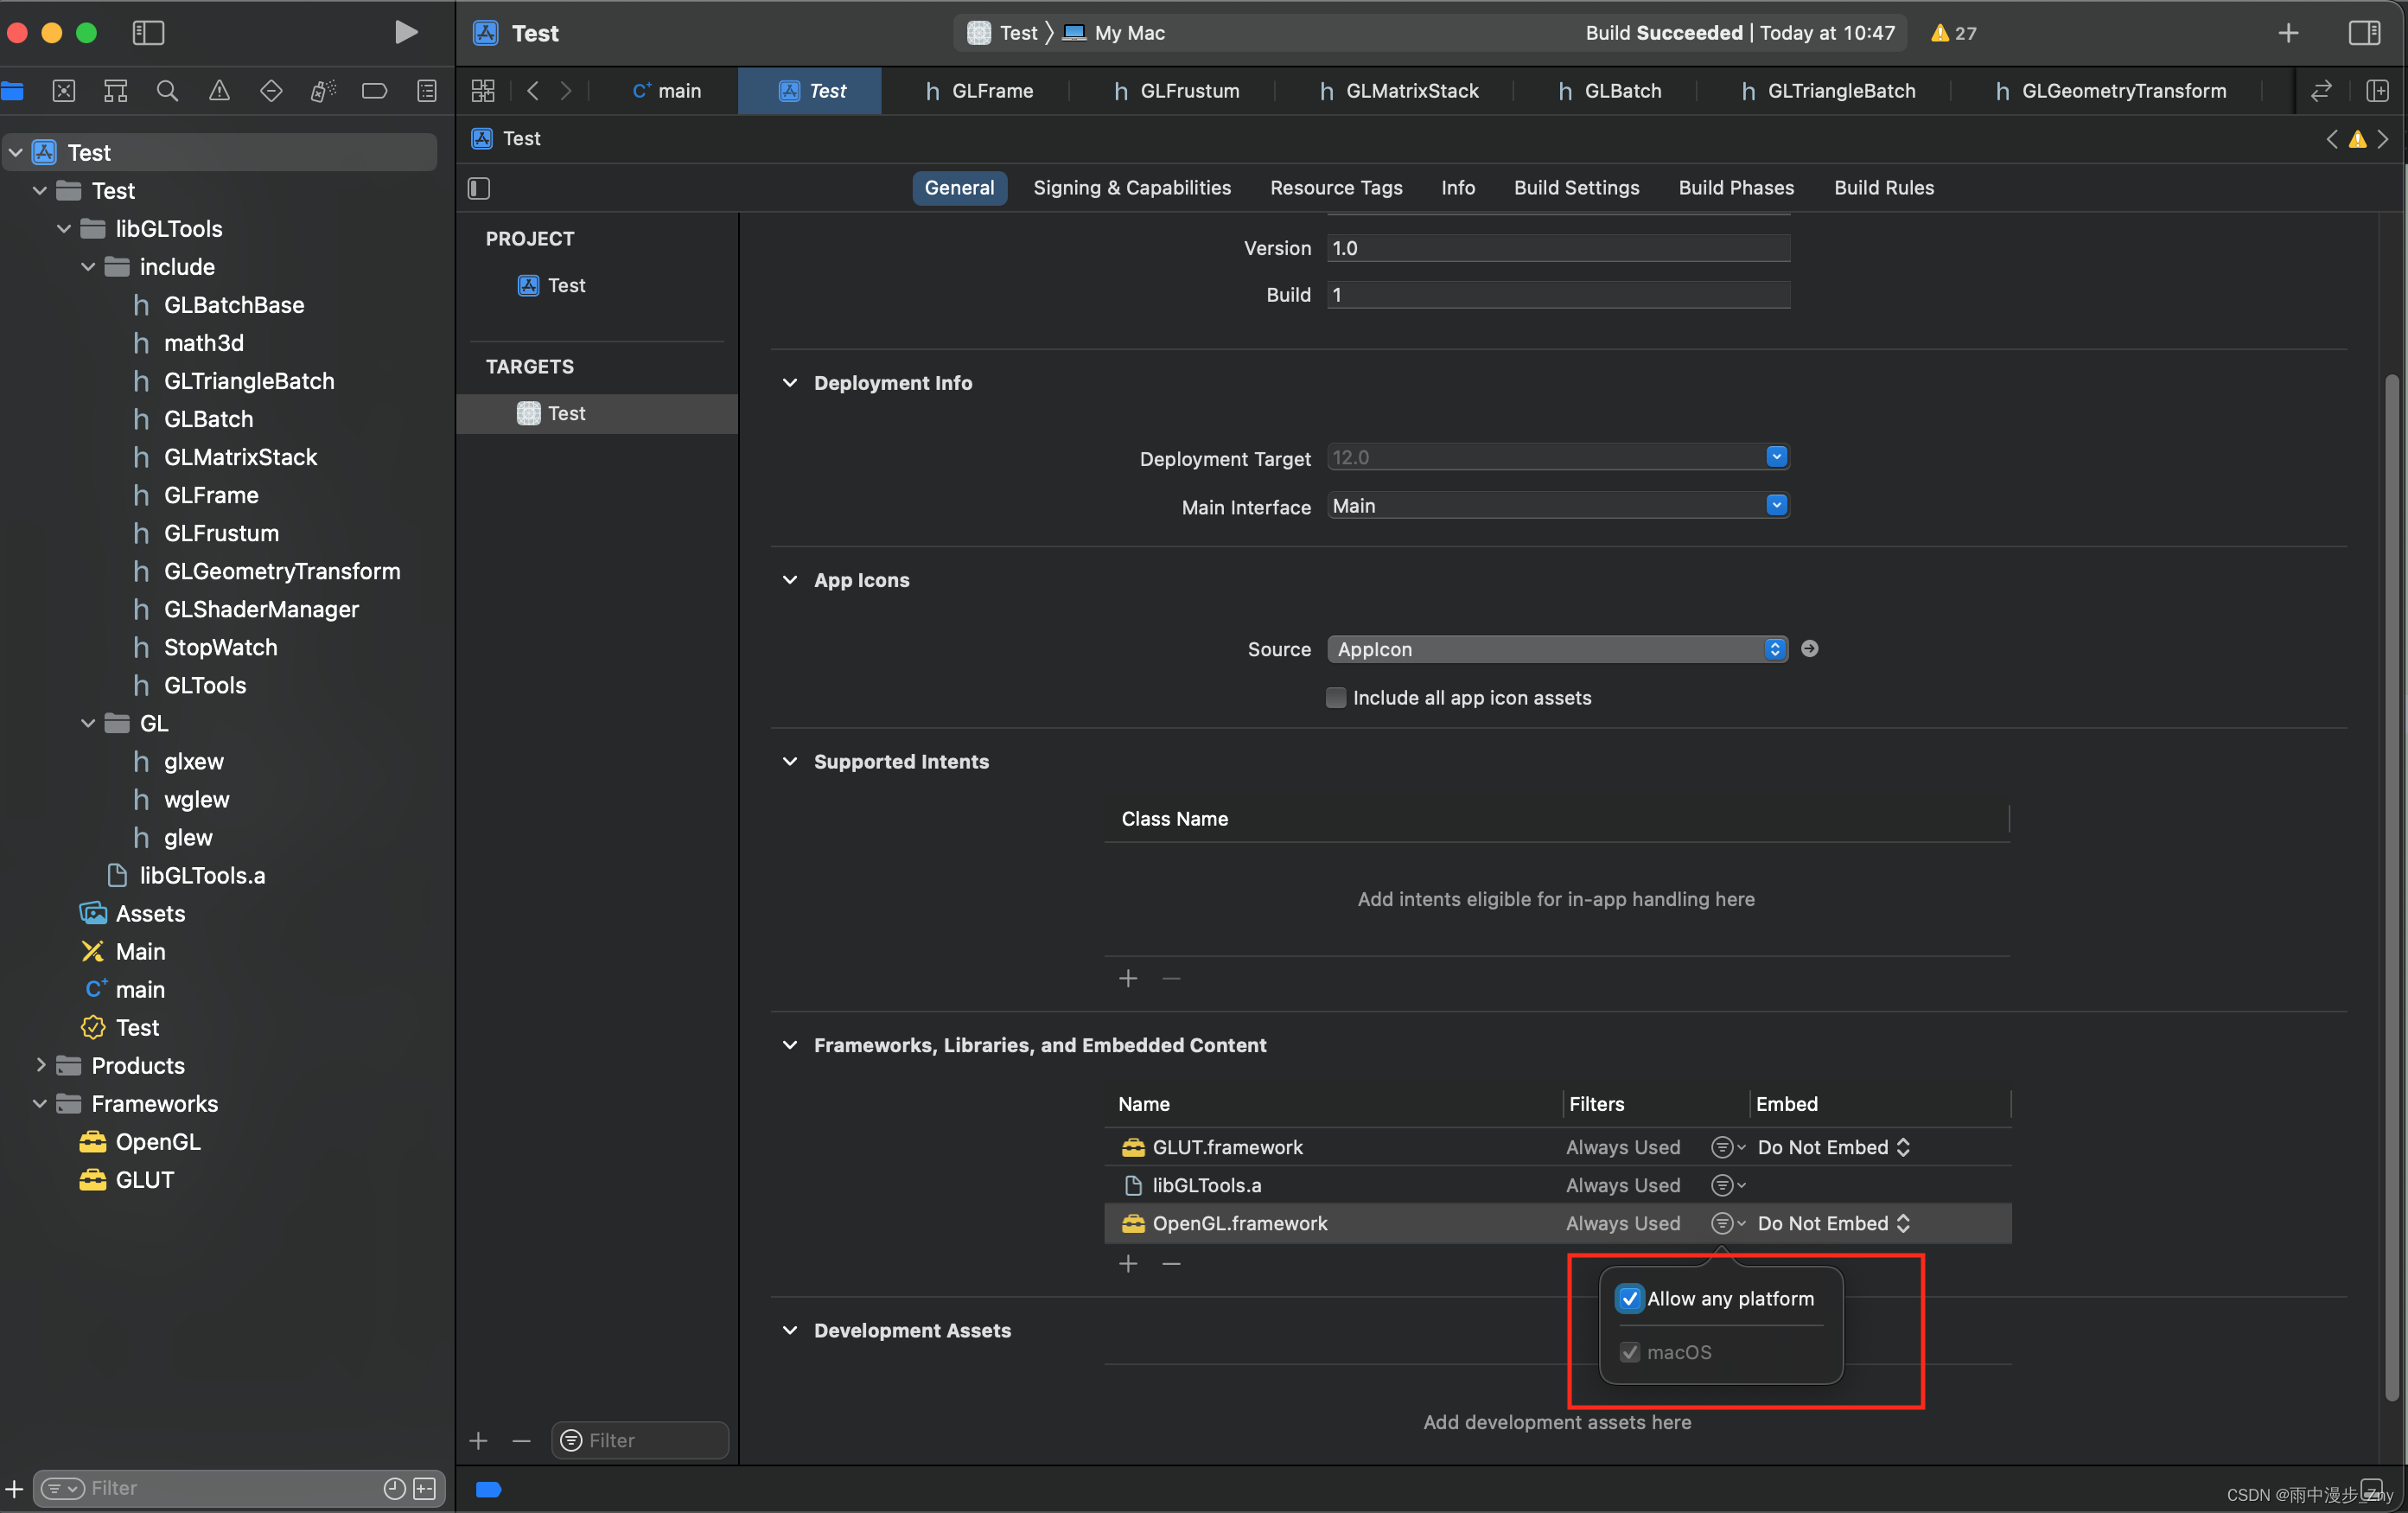The width and height of the screenshot is (2408, 1513).
Task: Uncheck Allow any platform checkbox
Action: 1630,1298
